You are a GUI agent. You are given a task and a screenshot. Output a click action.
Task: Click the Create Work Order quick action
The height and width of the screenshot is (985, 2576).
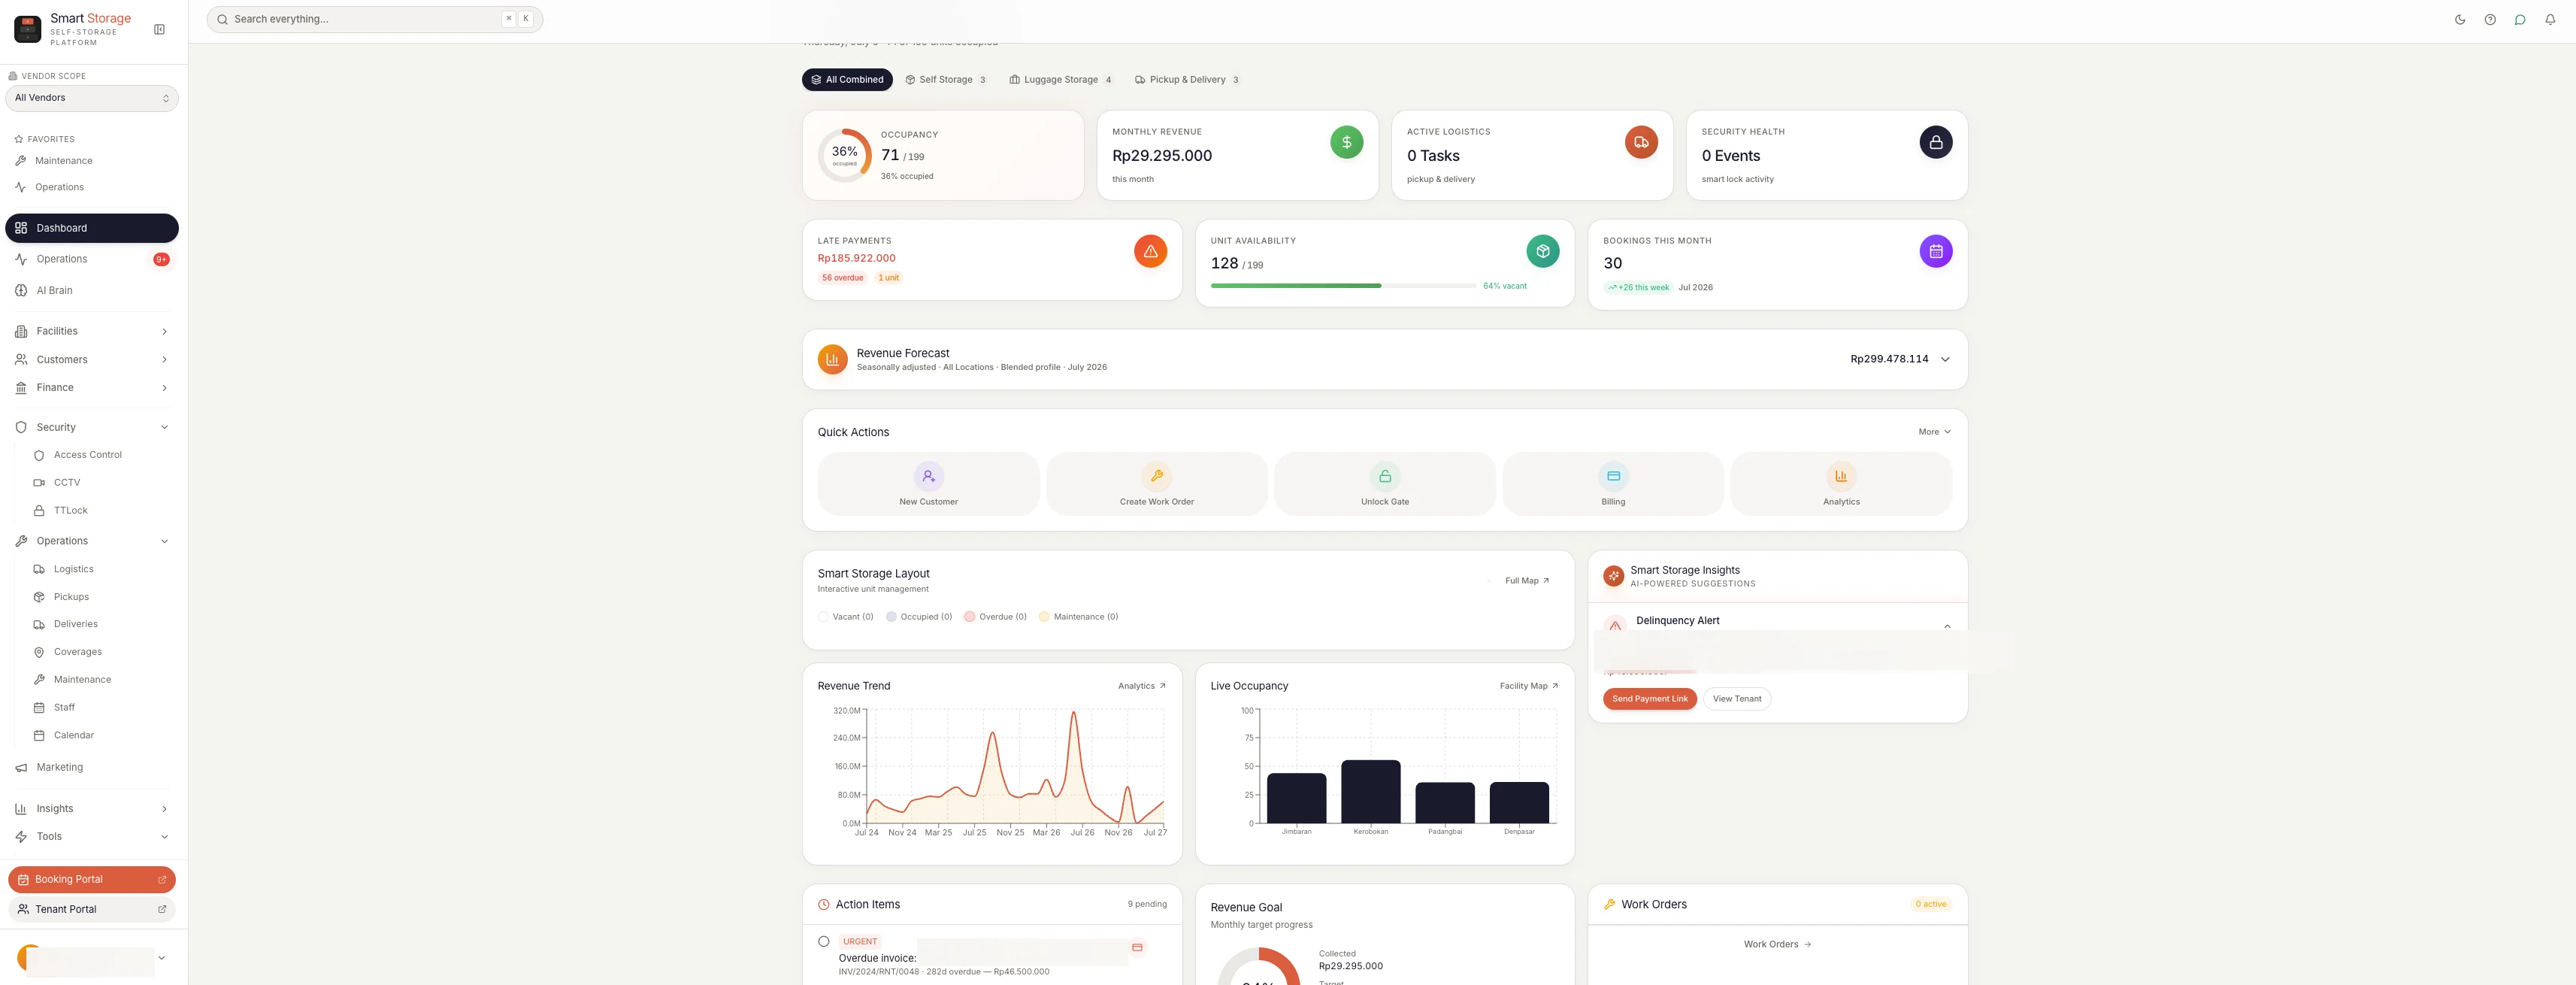1156,484
